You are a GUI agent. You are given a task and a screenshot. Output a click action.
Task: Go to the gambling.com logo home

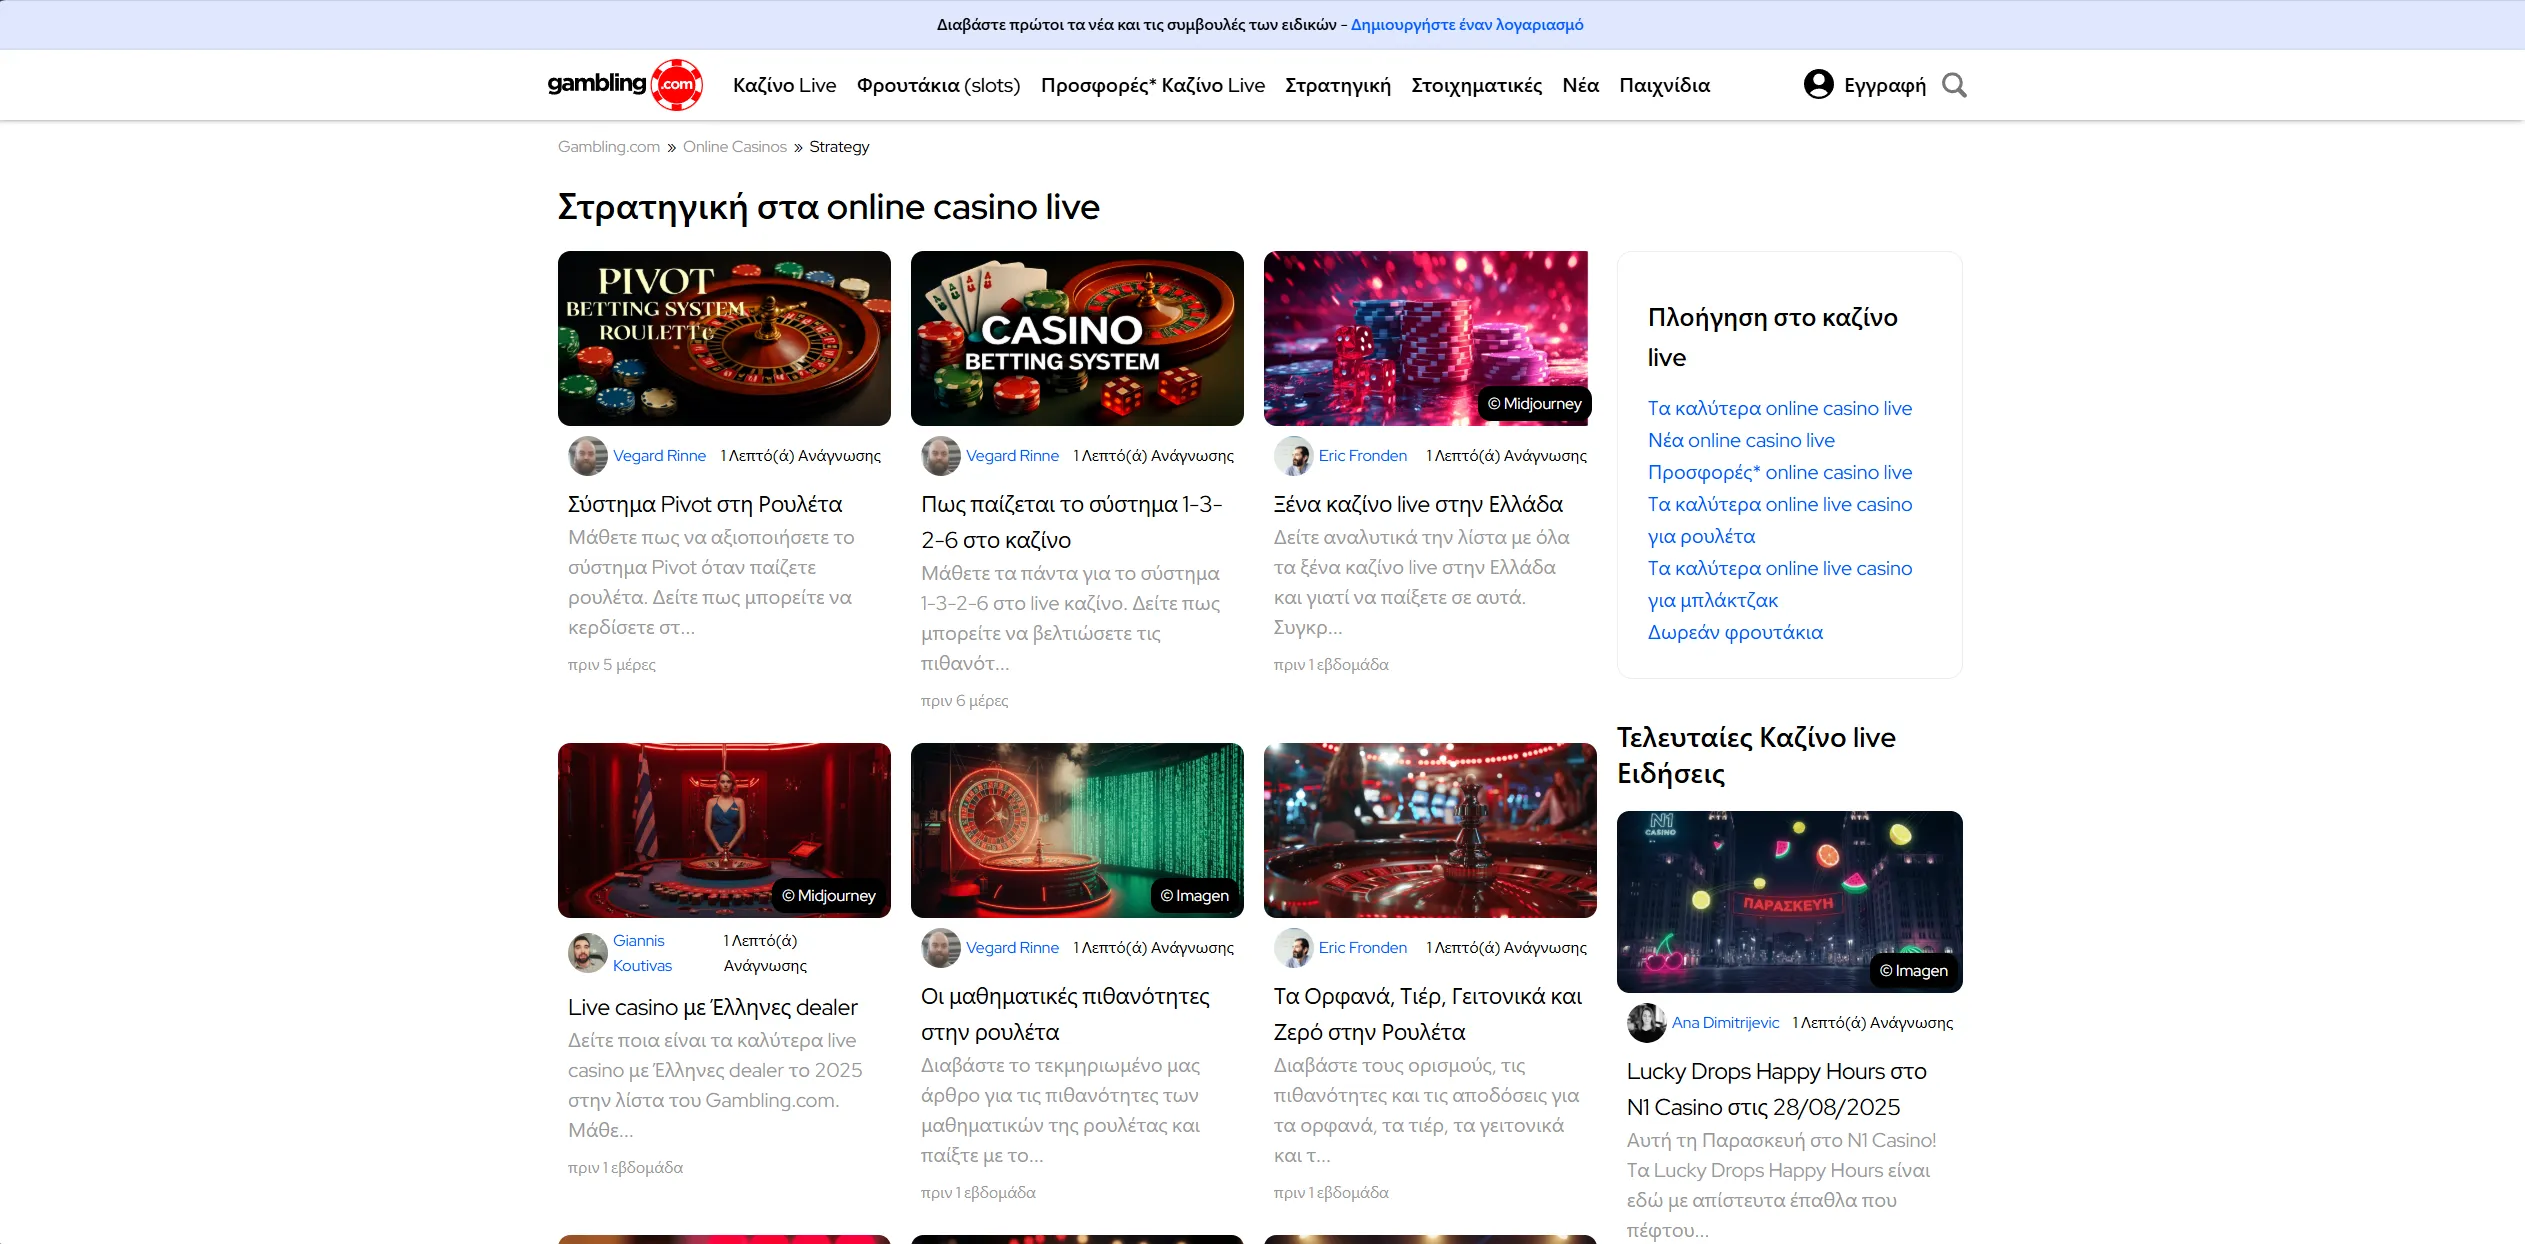point(625,85)
